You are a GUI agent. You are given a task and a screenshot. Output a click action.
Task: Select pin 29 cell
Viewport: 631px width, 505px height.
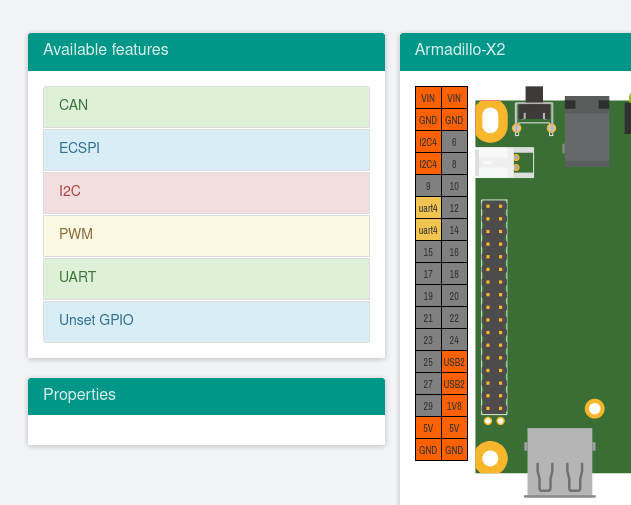click(x=428, y=406)
